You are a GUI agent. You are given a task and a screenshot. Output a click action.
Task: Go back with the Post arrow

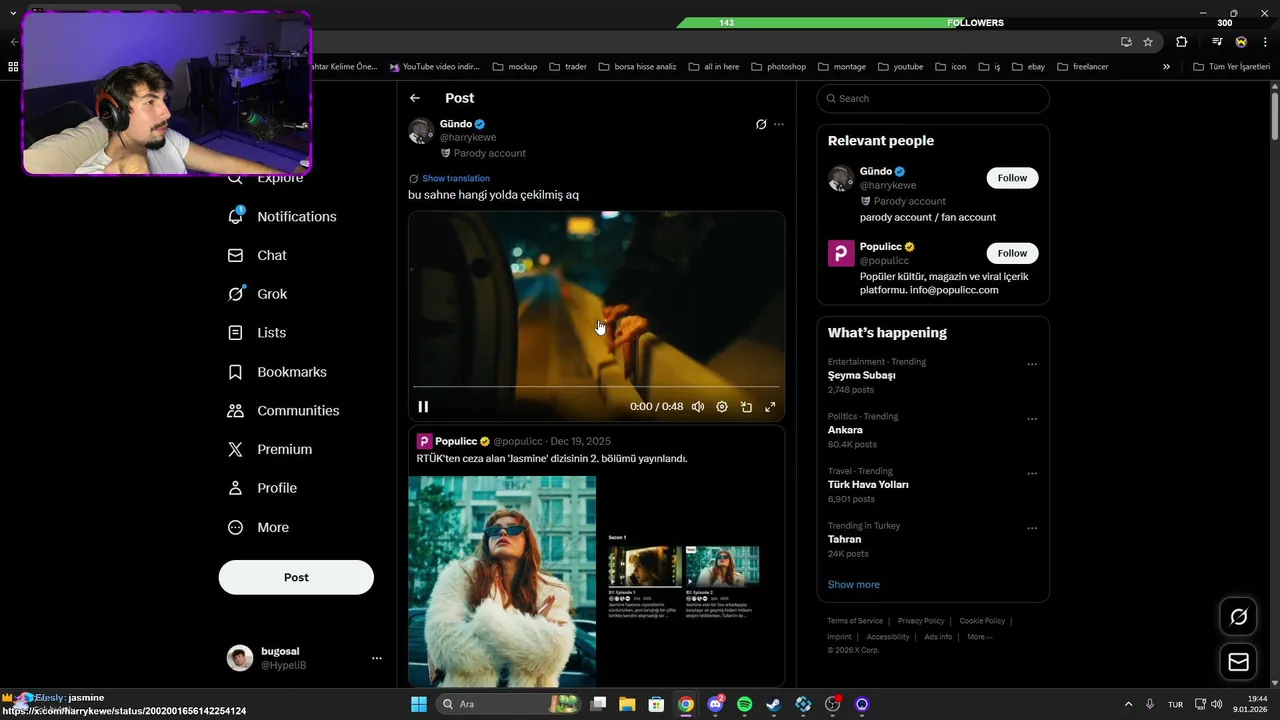coord(415,98)
